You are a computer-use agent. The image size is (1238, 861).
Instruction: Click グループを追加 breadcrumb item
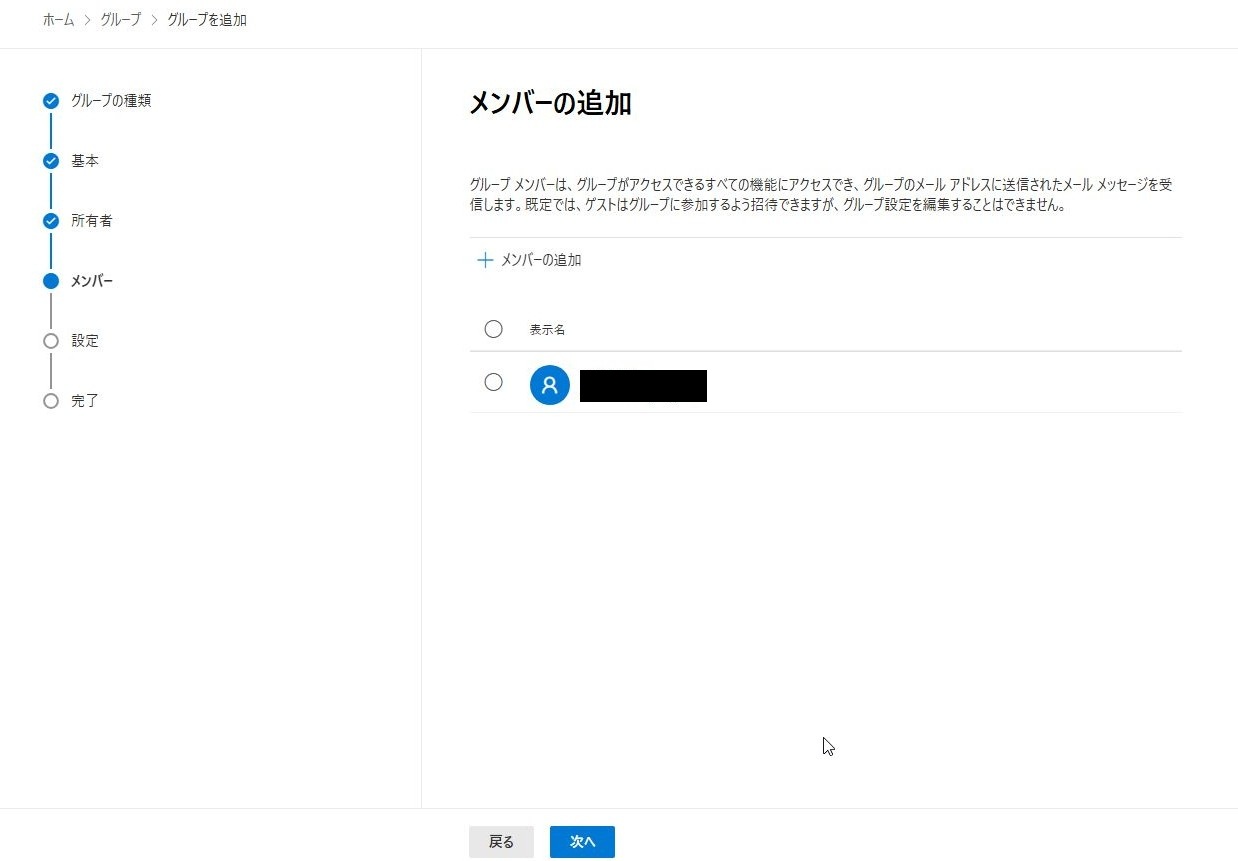tap(207, 20)
